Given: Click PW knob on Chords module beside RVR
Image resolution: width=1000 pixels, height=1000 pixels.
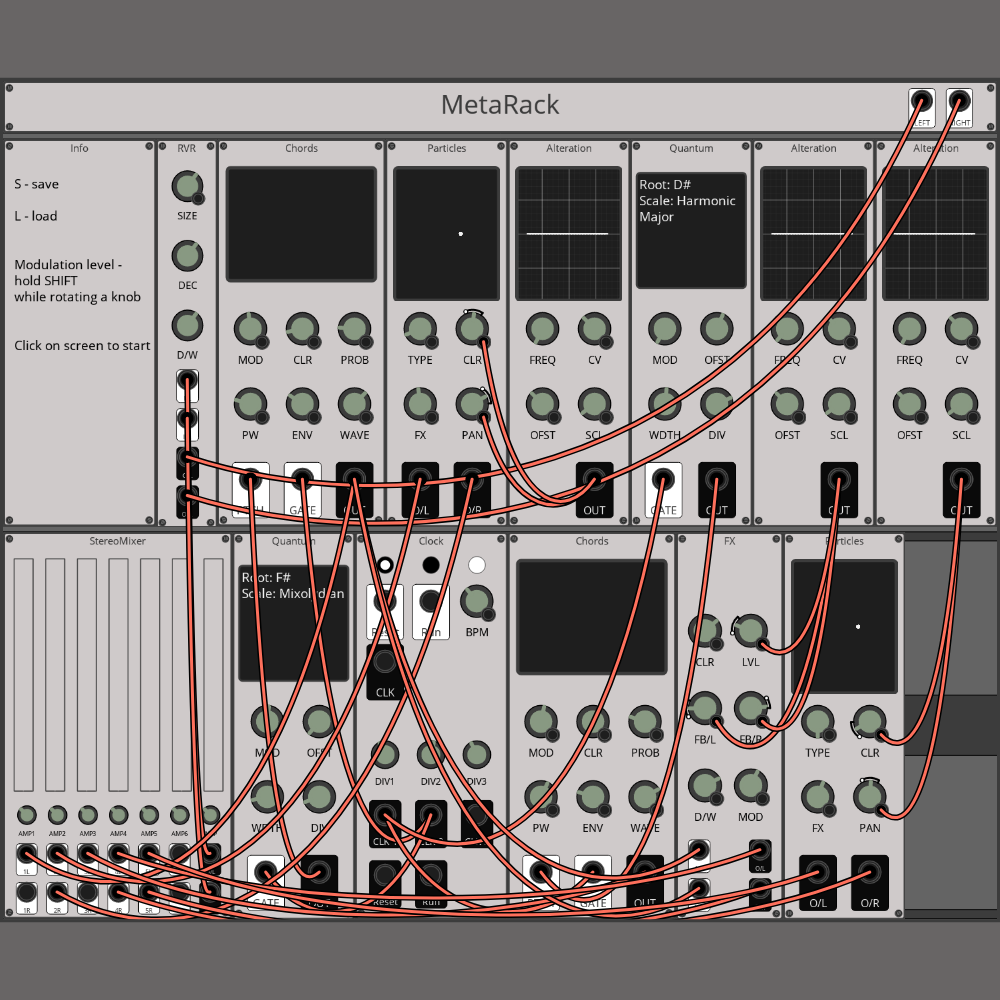Looking at the screenshot, I should (250, 405).
